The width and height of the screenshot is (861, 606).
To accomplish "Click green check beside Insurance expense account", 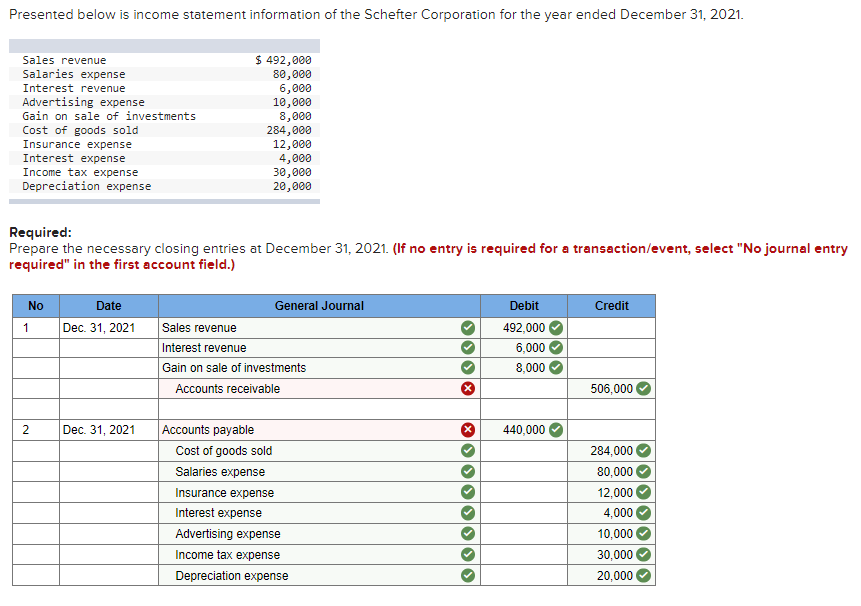I will coord(468,492).
